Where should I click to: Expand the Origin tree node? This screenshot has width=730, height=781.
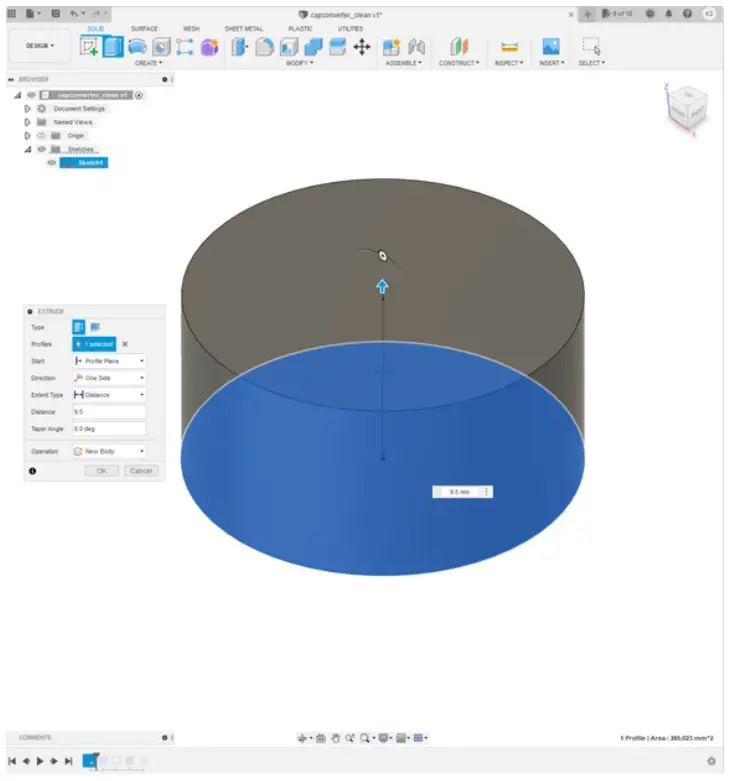coord(27,135)
